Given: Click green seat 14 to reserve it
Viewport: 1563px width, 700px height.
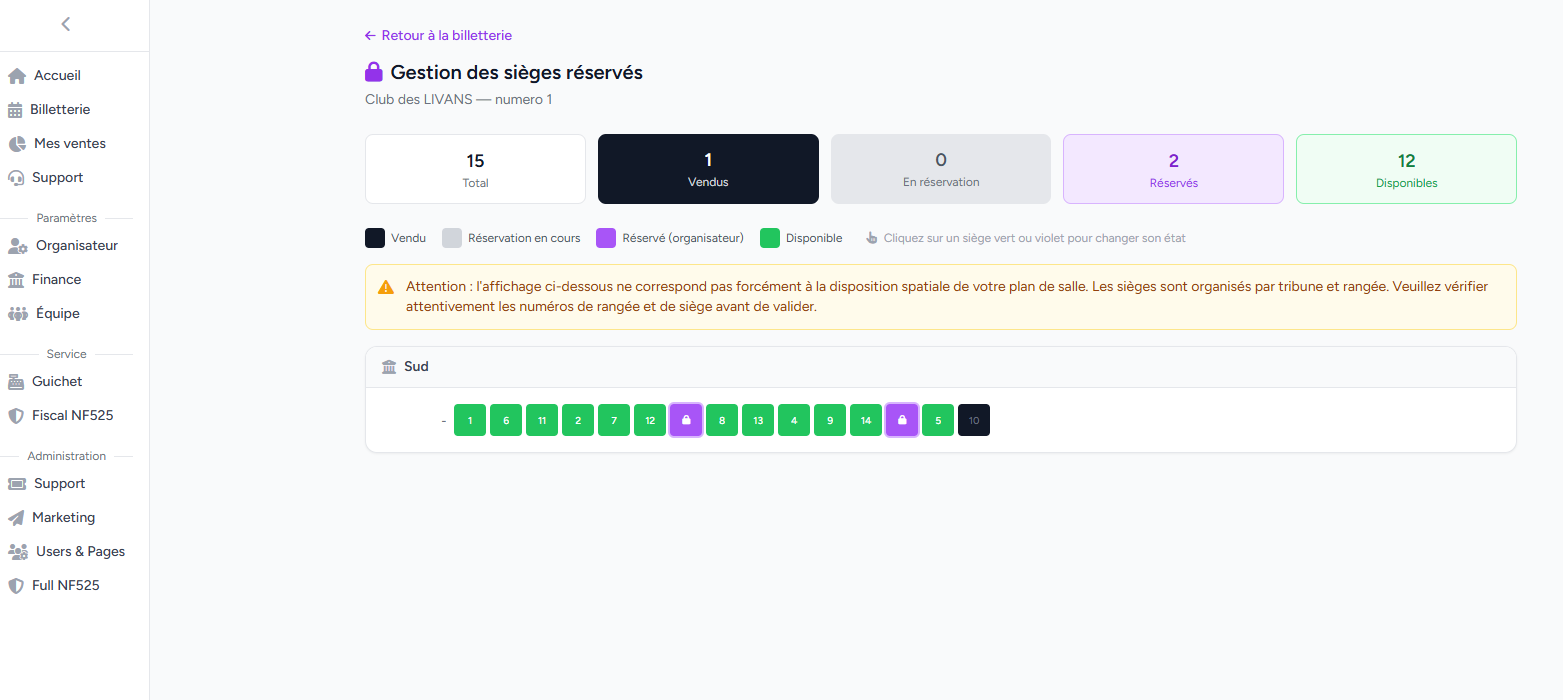Looking at the screenshot, I should click(866, 420).
